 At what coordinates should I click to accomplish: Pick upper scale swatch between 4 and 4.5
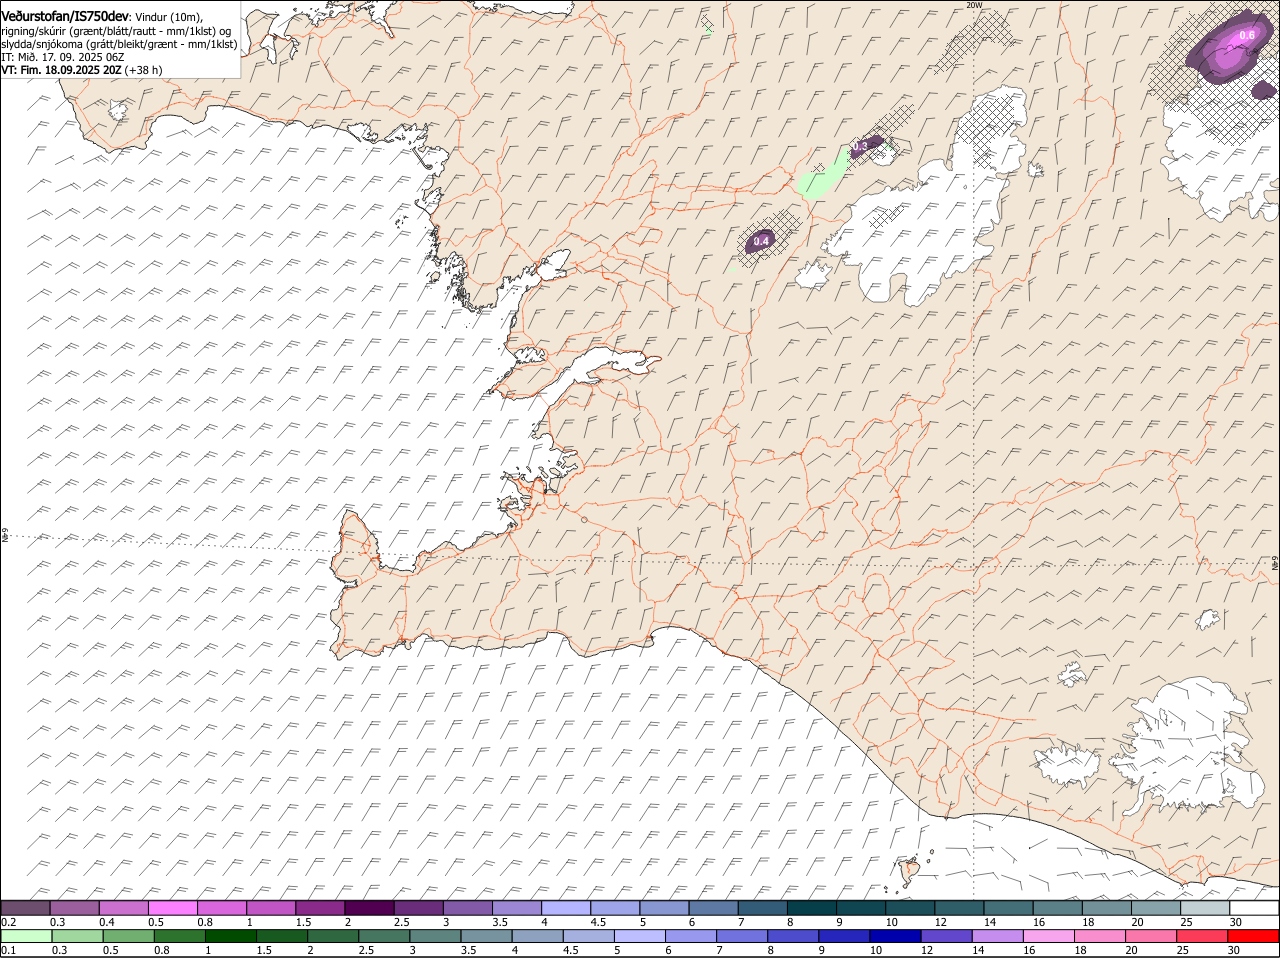coord(566,908)
